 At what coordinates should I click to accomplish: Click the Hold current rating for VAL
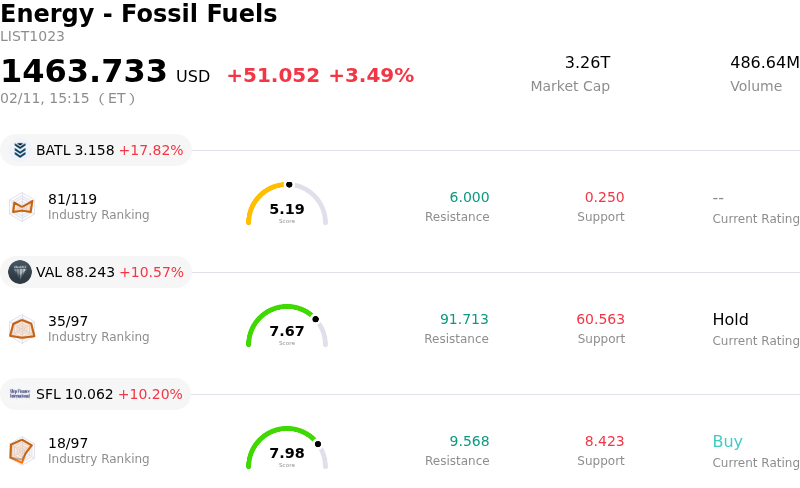click(730, 320)
